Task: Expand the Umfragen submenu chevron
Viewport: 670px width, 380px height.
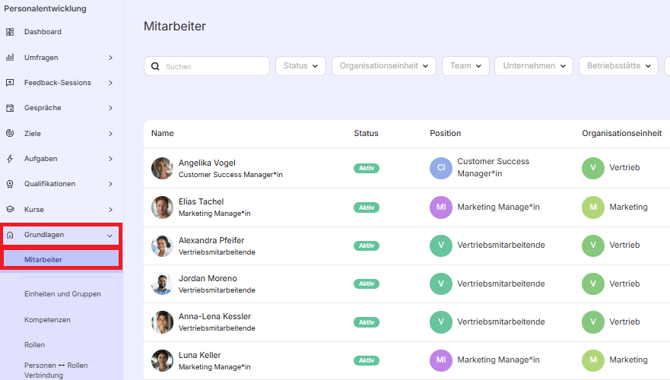Action: 110,57
